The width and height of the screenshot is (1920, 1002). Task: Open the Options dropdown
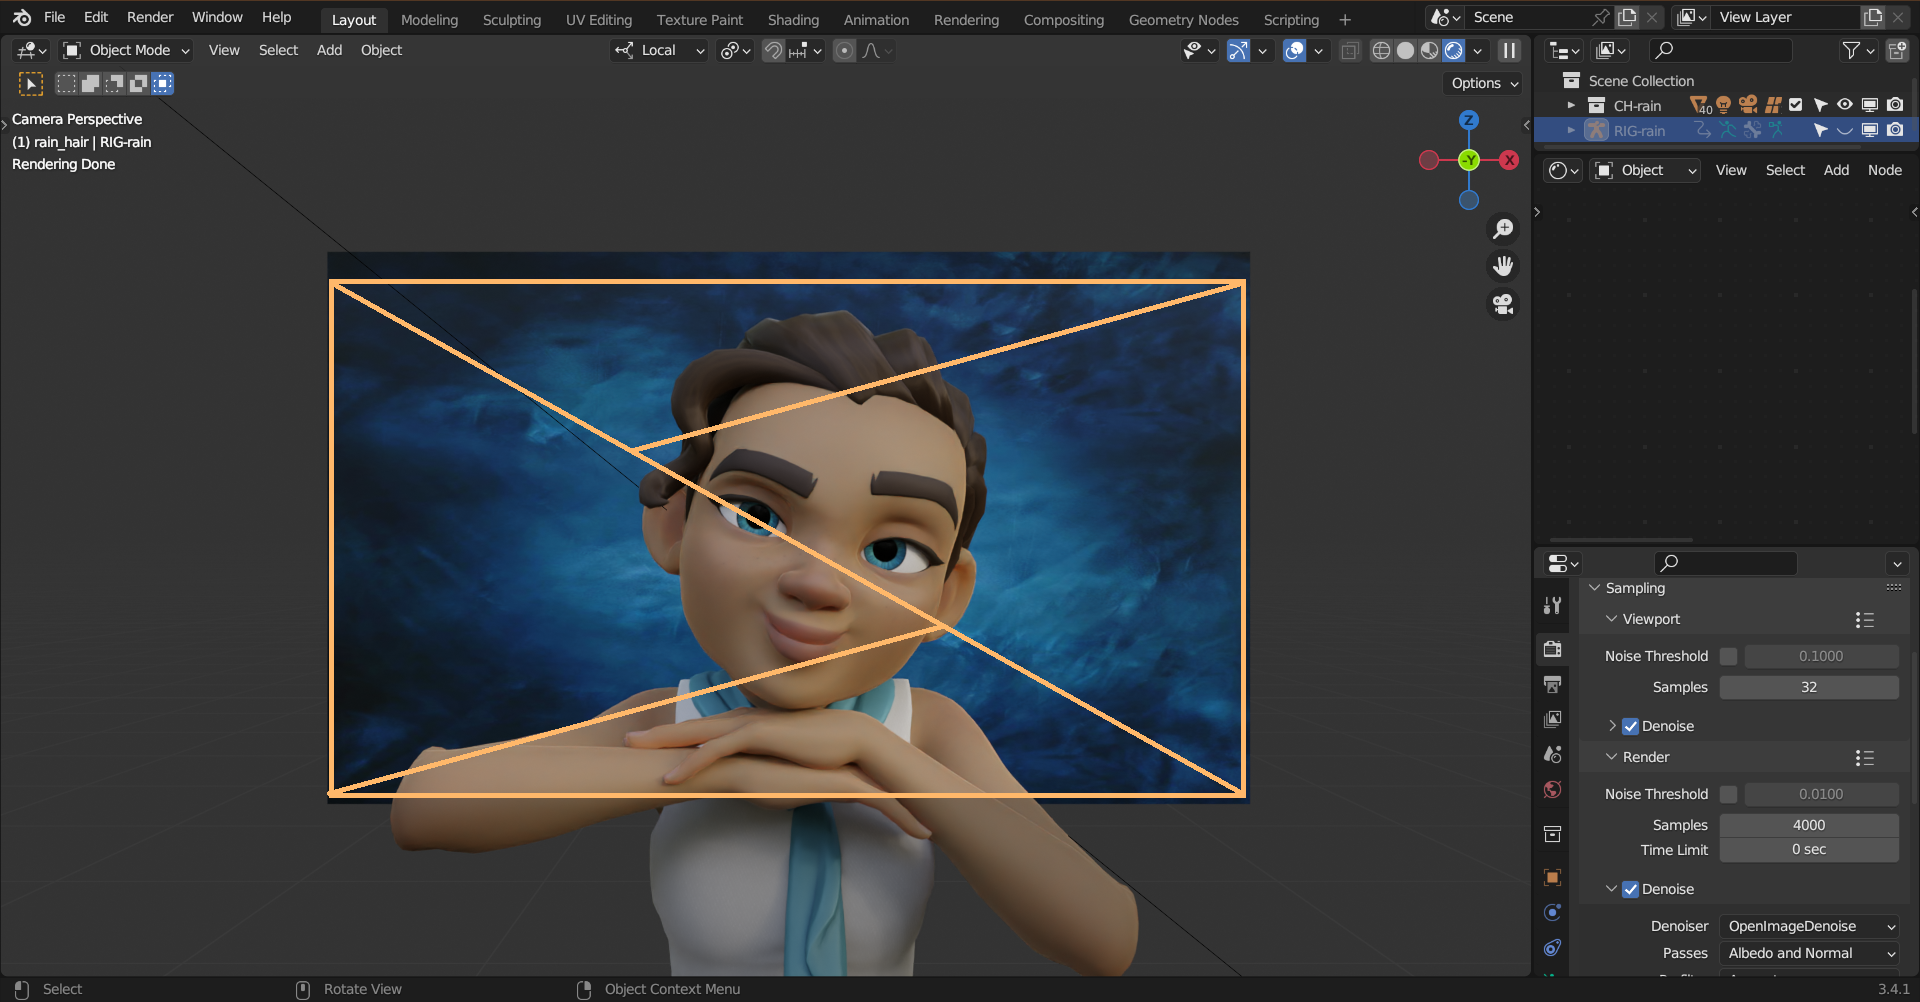click(1484, 84)
